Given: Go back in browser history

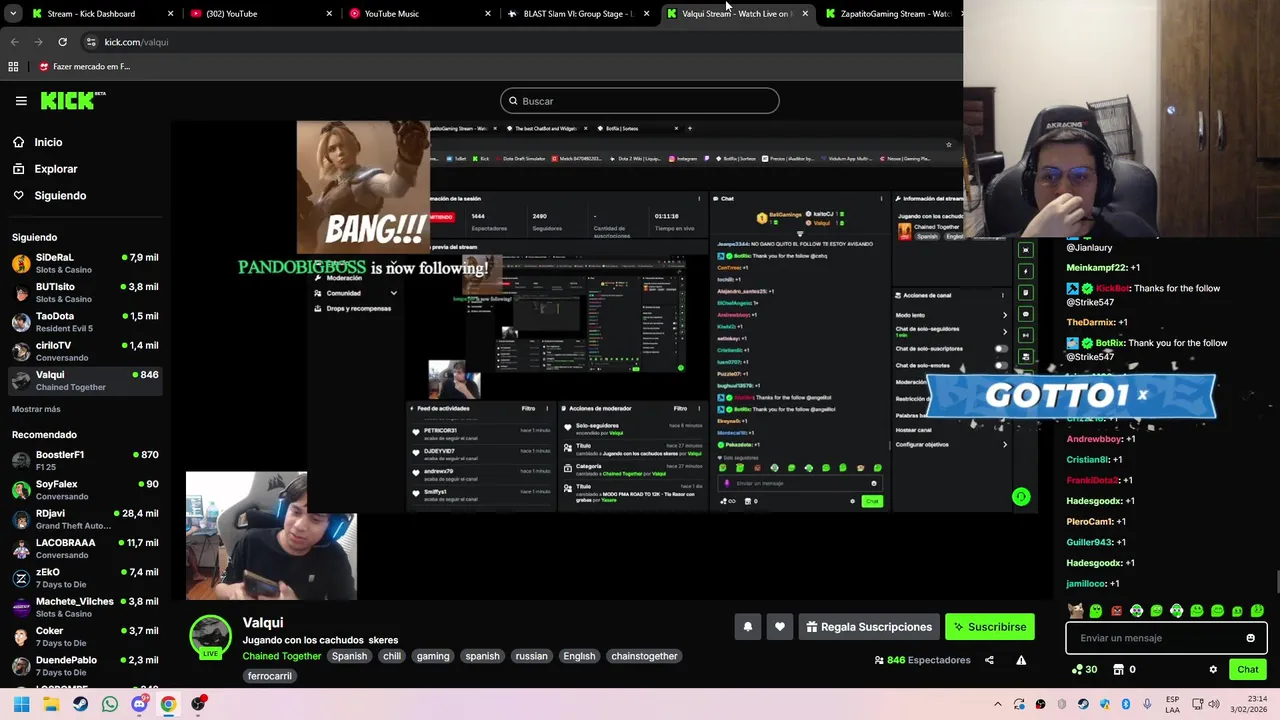Looking at the screenshot, I should pyautogui.click(x=14, y=42).
